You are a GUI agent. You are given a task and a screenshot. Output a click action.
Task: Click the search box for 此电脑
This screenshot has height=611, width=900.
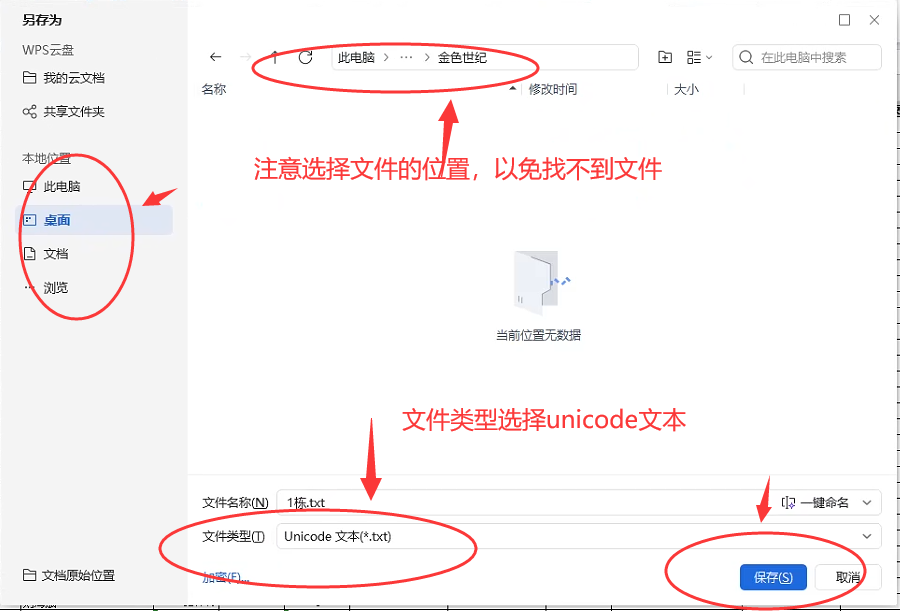(815, 58)
